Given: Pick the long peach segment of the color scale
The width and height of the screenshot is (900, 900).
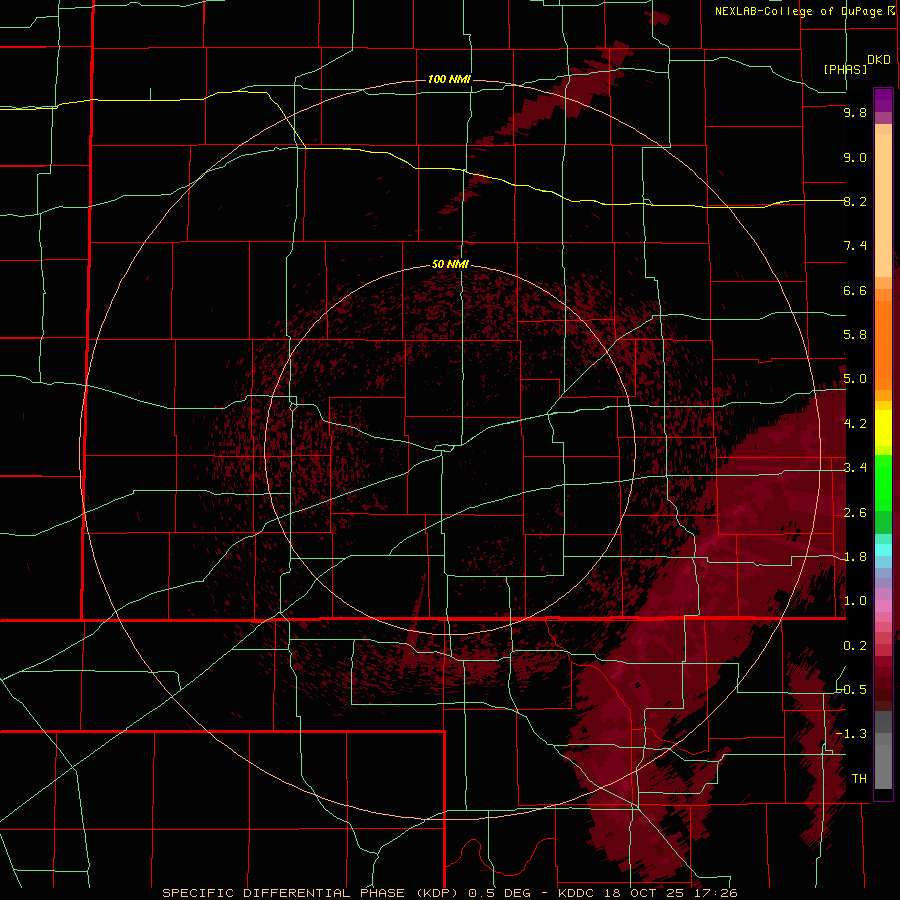Looking at the screenshot, I should click(x=883, y=205).
